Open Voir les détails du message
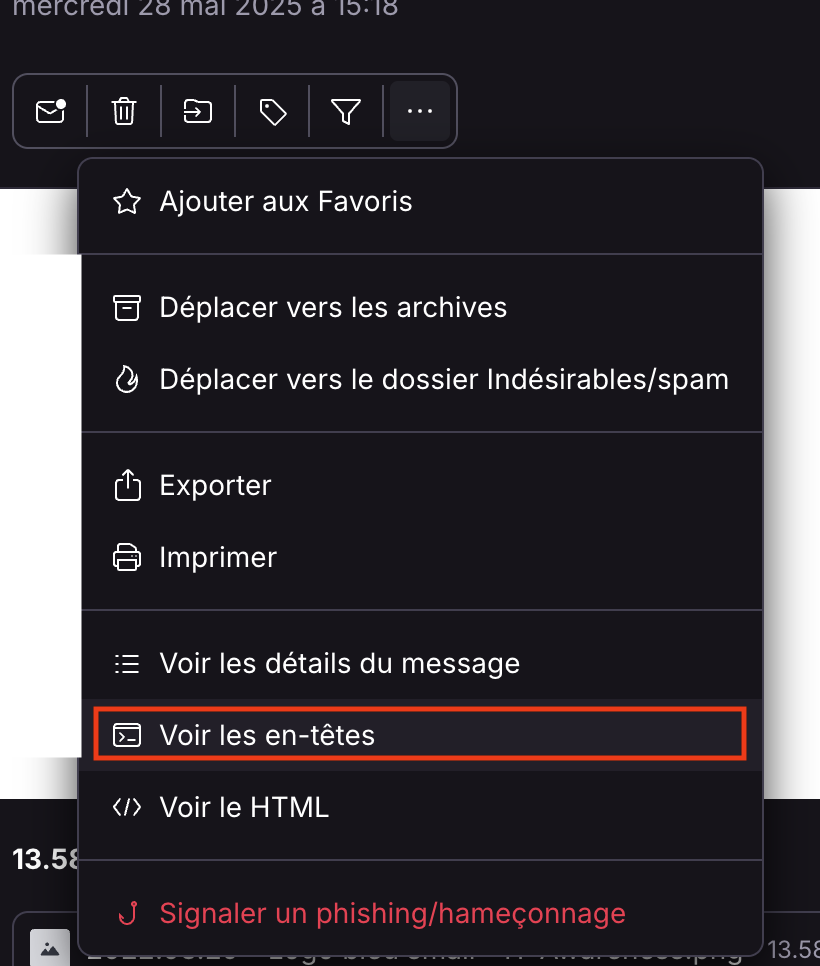820x966 pixels. click(339, 663)
